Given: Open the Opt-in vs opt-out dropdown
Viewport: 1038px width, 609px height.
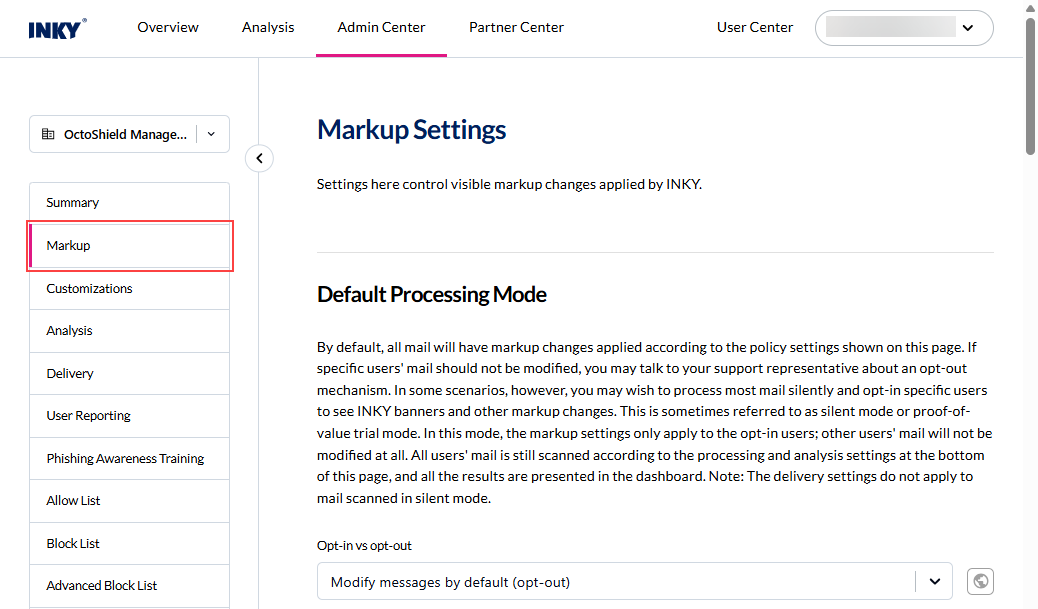Looking at the screenshot, I should coord(634,581).
